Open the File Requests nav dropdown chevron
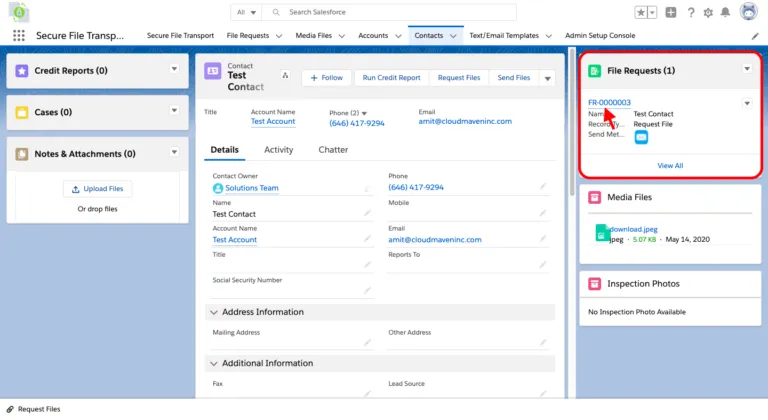 (x=279, y=36)
